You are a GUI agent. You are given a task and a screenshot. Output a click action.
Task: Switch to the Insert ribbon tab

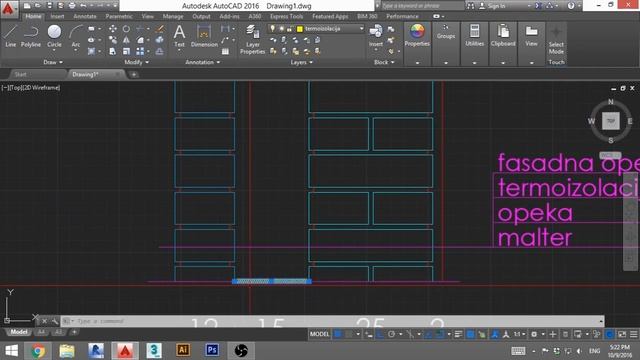(x=57, y=16)
